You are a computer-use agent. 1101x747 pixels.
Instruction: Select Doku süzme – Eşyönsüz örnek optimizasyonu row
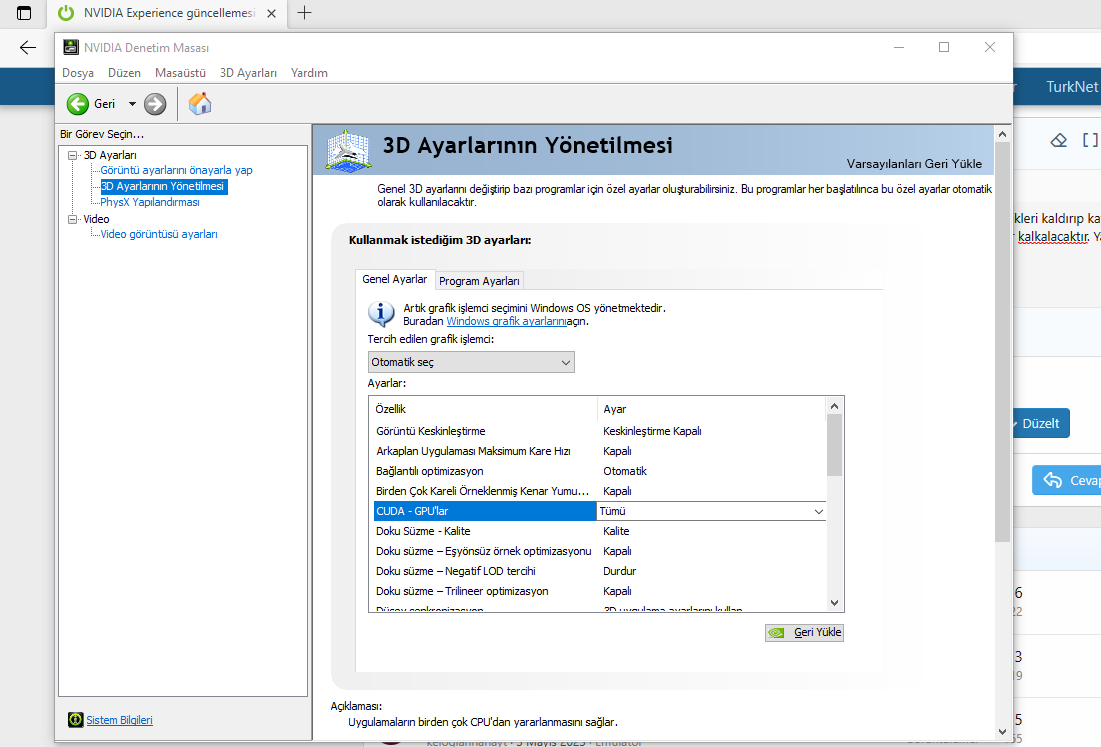point(598,551)
